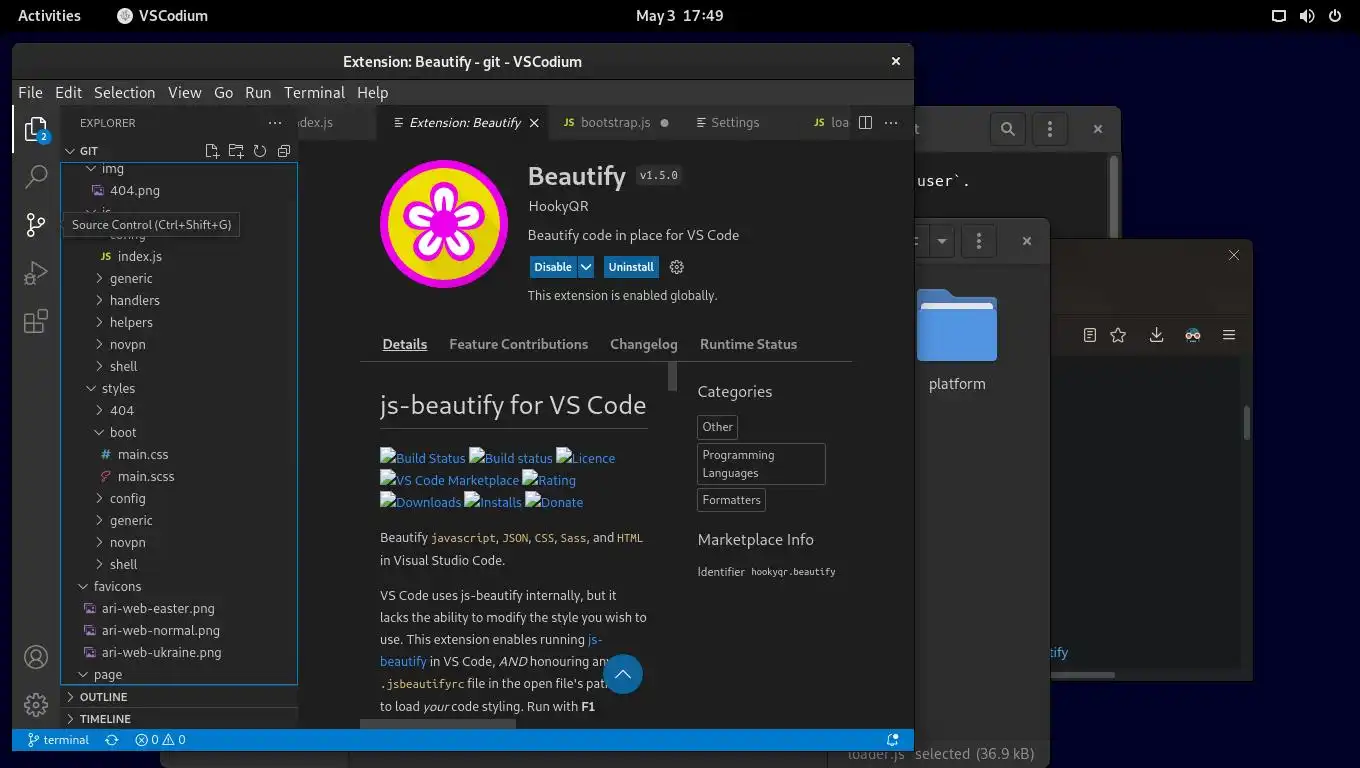Click the round scroll-to-top arrow button
Image resolution: width=1360 pixels, height=768 pixels.
point(623,674)
